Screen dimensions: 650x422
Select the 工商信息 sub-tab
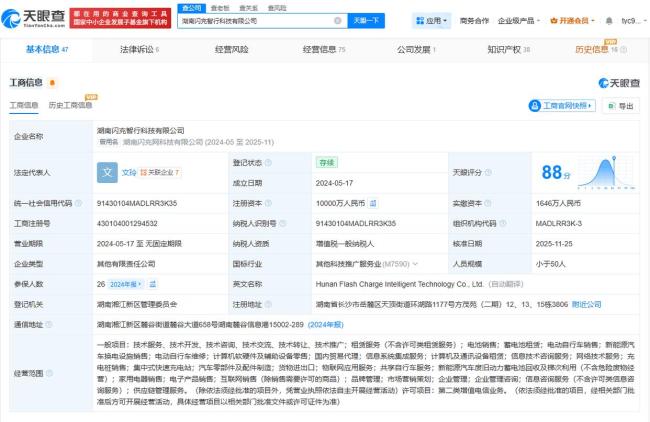[24, 106]
